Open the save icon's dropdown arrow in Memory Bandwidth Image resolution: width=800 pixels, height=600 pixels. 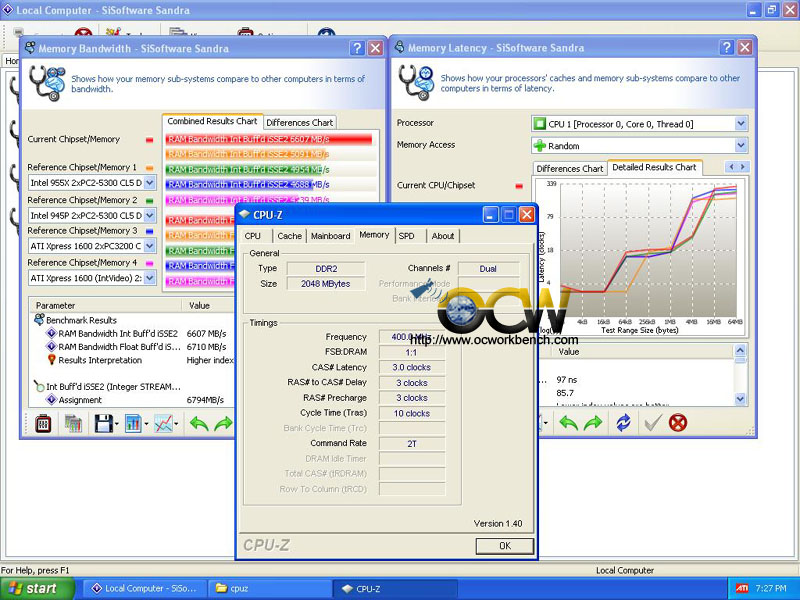pyautogui.click(x=117, y=424)
